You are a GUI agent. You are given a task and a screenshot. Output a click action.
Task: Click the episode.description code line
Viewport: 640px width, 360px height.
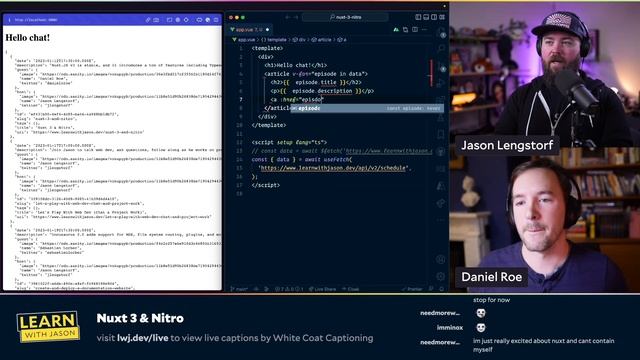pos(322,91)
